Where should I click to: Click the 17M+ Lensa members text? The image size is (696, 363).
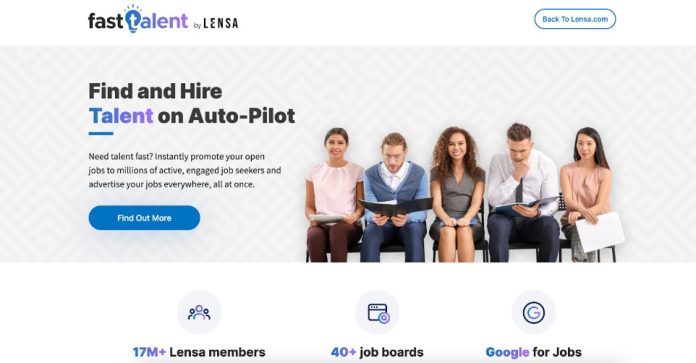pyautogui.click(x=199, y=352)
